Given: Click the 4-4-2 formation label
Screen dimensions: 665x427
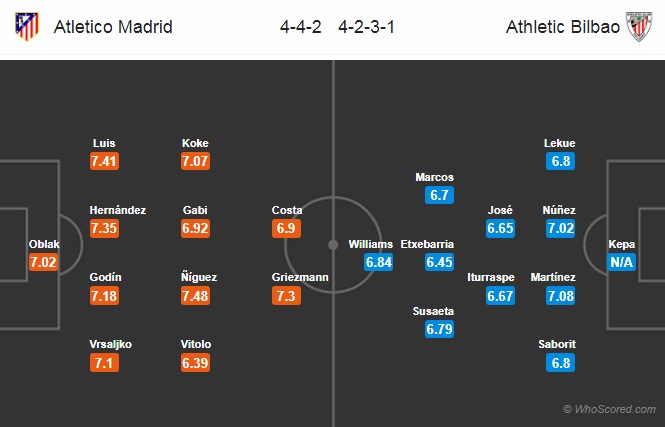Looking at the screenshot, I should pyautogui.click(x=300, y=27).
